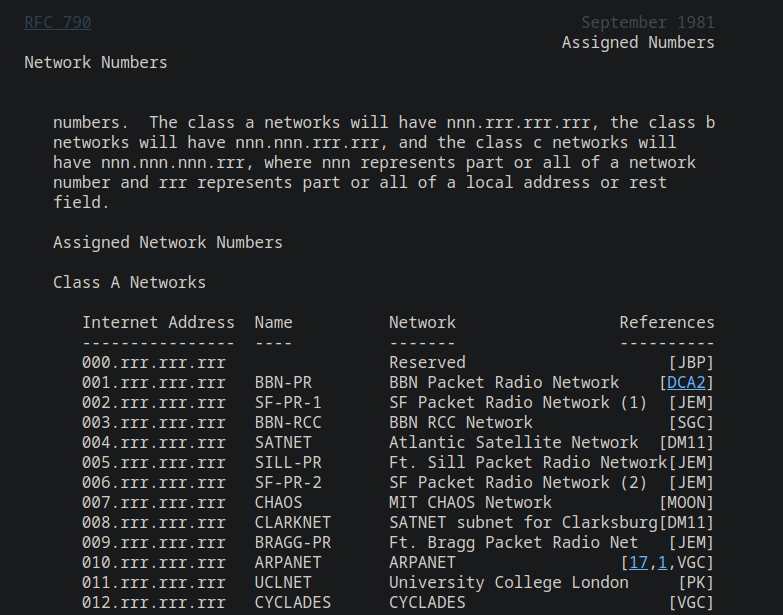Select the BBN-PR network name
This screenshot has width=783, height=615.
point(283,382)
